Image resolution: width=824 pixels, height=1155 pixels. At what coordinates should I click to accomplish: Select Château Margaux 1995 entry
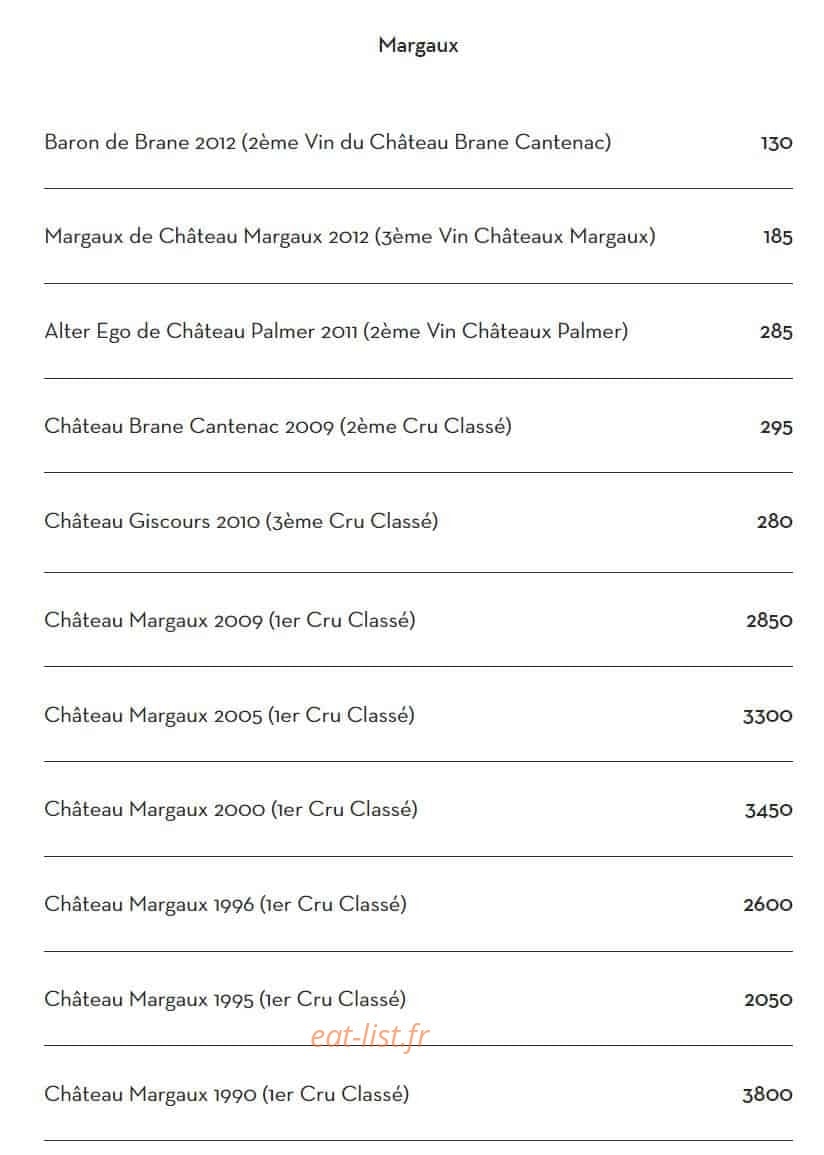(225, 1000)
